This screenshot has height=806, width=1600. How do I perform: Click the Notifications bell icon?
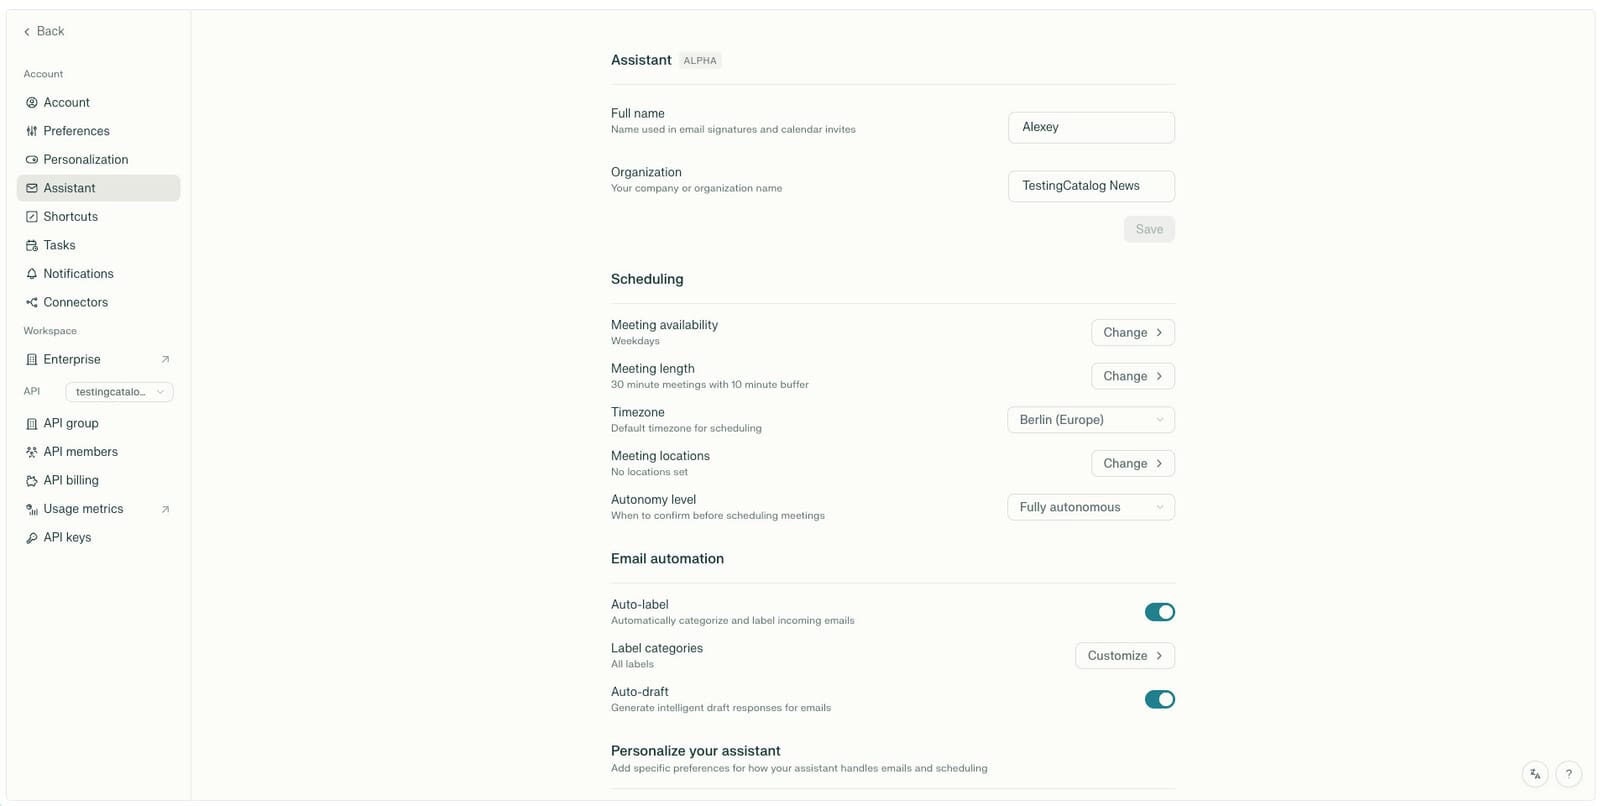(x=32, y=274)
